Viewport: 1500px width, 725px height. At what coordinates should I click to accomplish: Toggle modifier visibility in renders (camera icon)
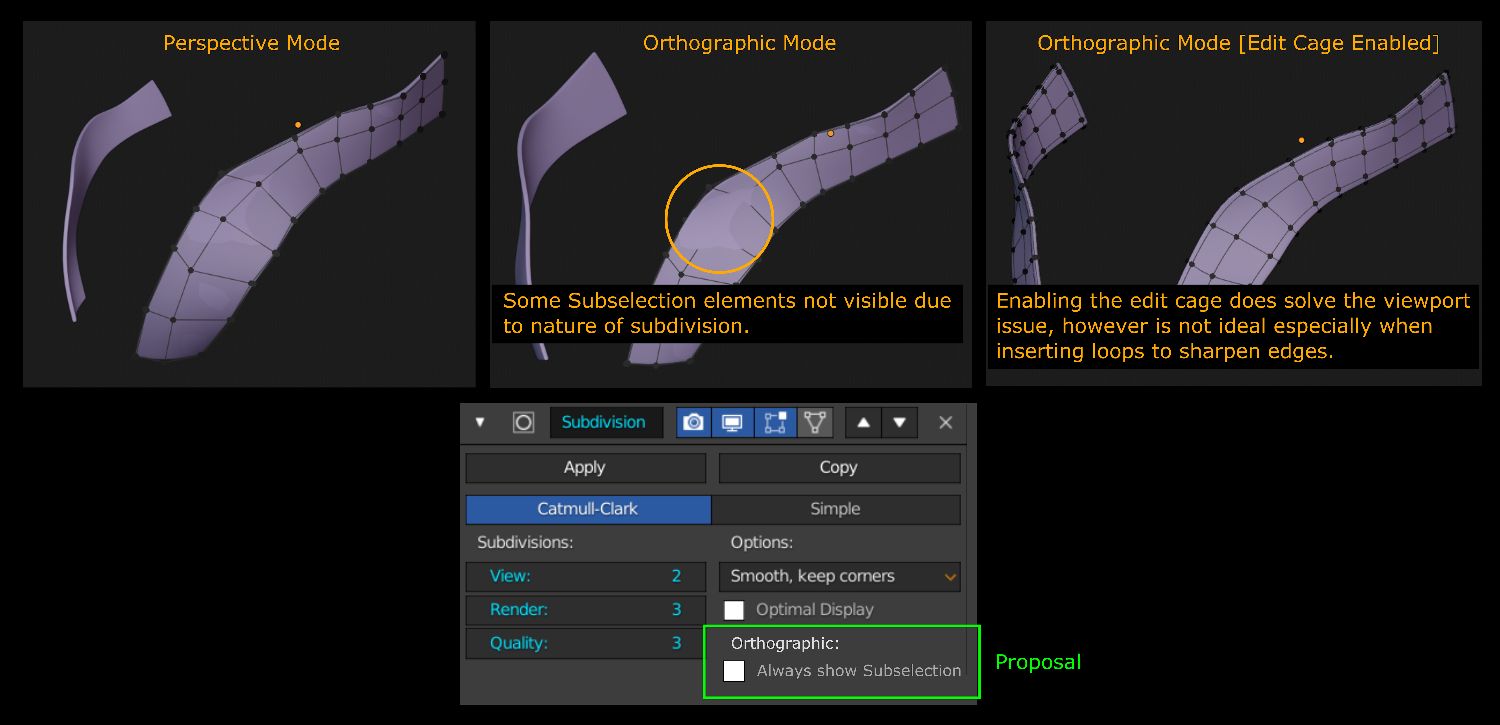(694, 422)
